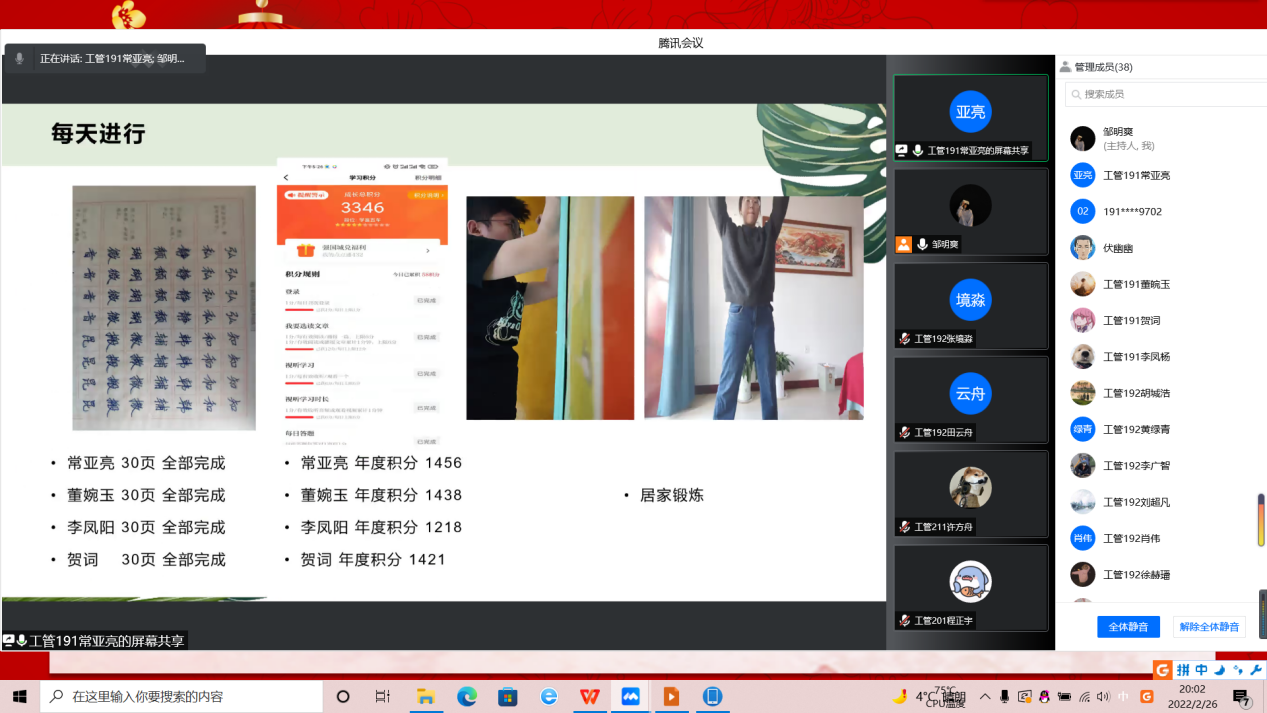Click the screen share icon on 亚亮 tile
This screenshot has width=1267, height=713.
(x=902, y=151)
